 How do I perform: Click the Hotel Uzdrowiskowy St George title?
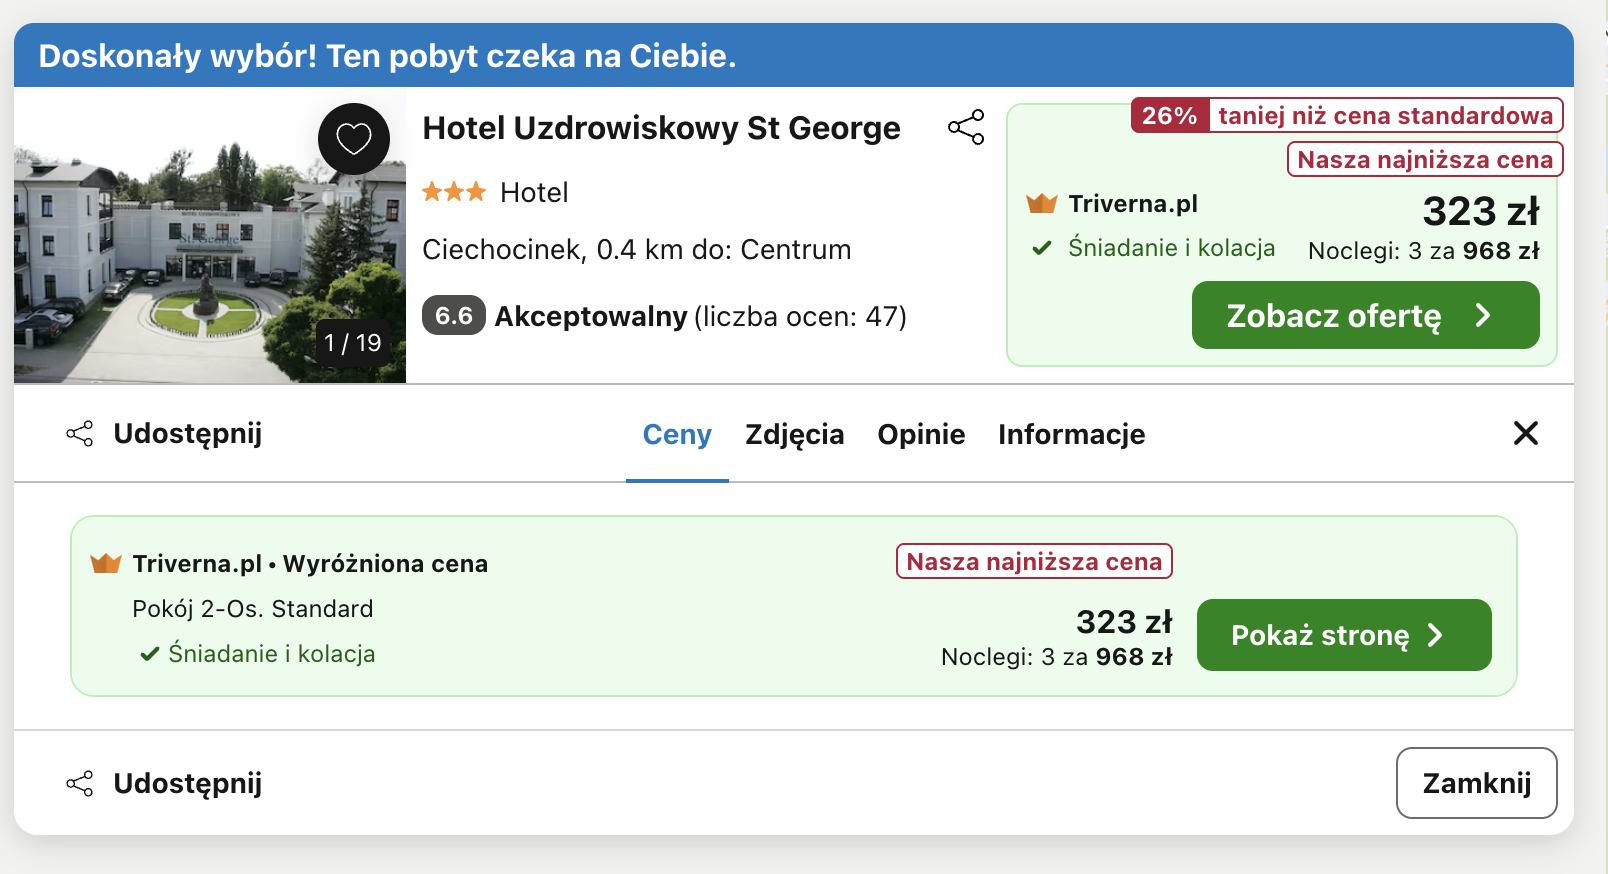pyautogui.click(x=661, y=128)
